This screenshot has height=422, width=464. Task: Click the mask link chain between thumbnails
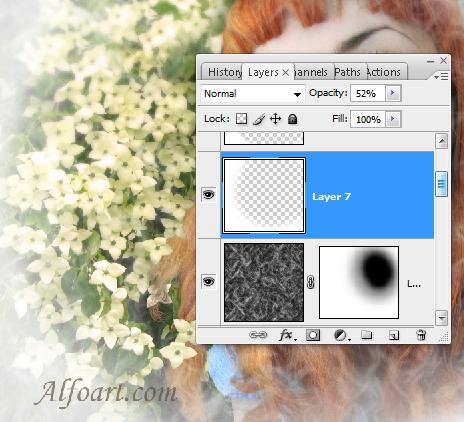tap(311, 282)
